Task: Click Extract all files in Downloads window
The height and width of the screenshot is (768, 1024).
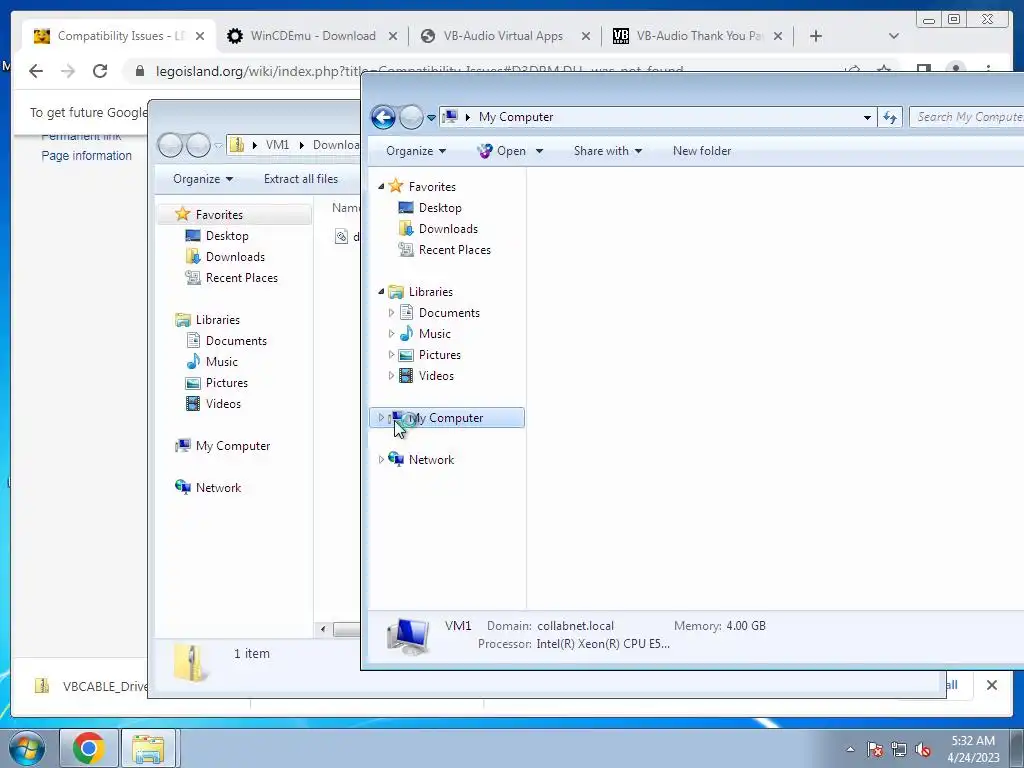Action: [300, 179]
